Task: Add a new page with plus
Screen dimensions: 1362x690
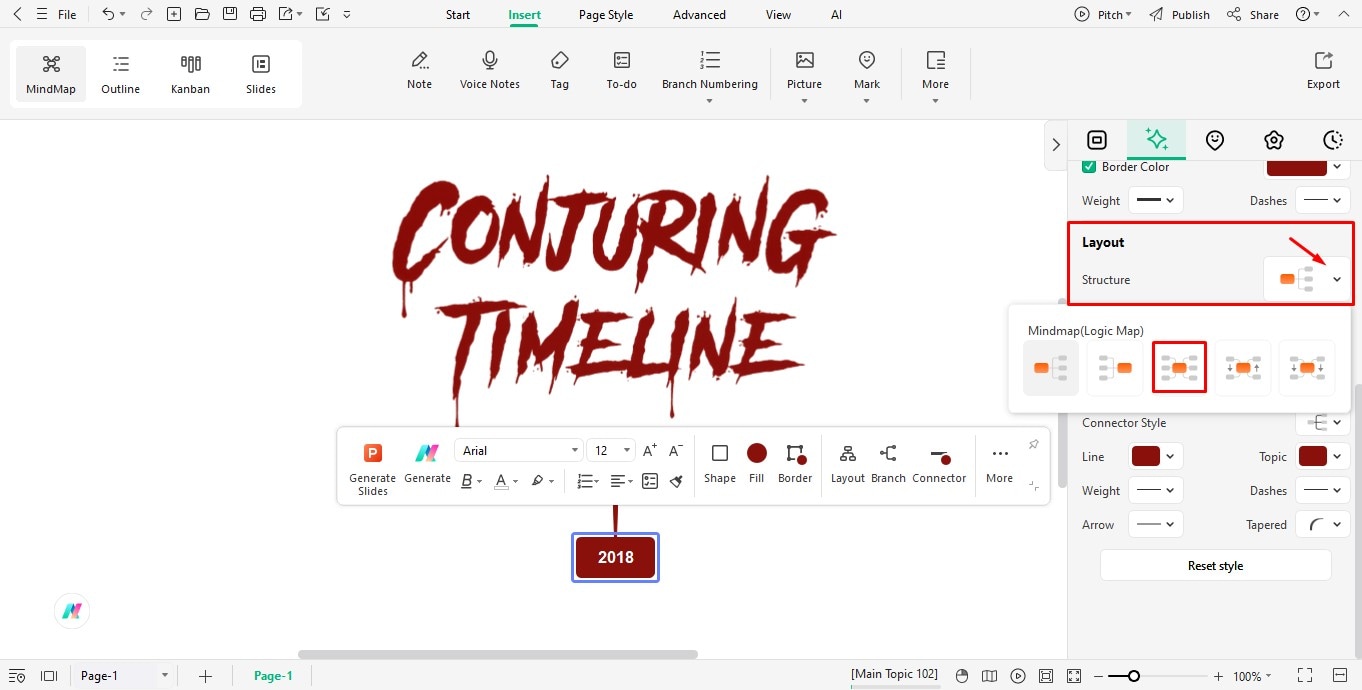Action: pyautogui.click(x=205, y=676)
